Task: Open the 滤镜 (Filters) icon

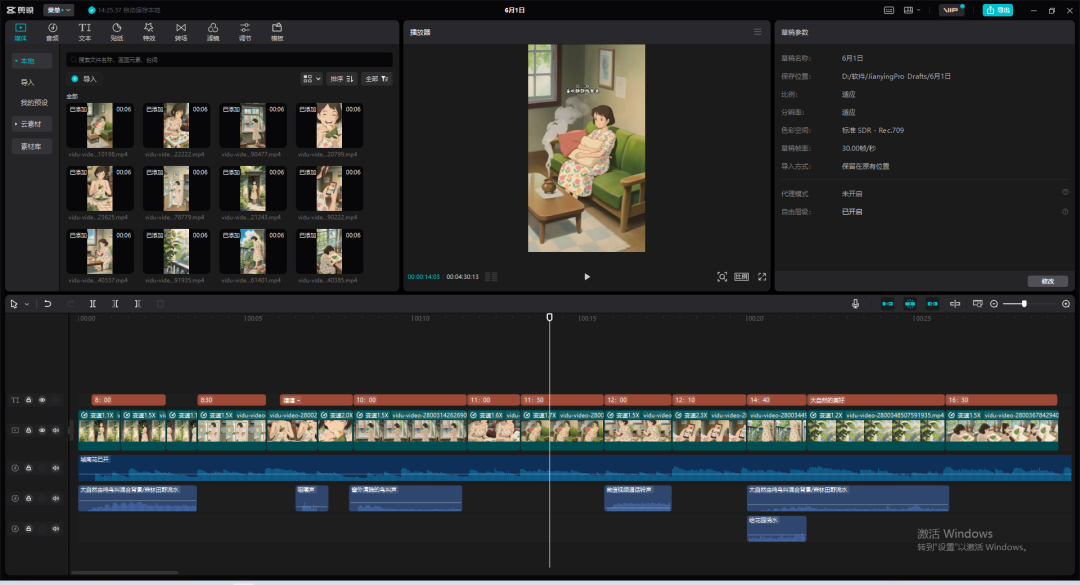Action: coord(213,31)
